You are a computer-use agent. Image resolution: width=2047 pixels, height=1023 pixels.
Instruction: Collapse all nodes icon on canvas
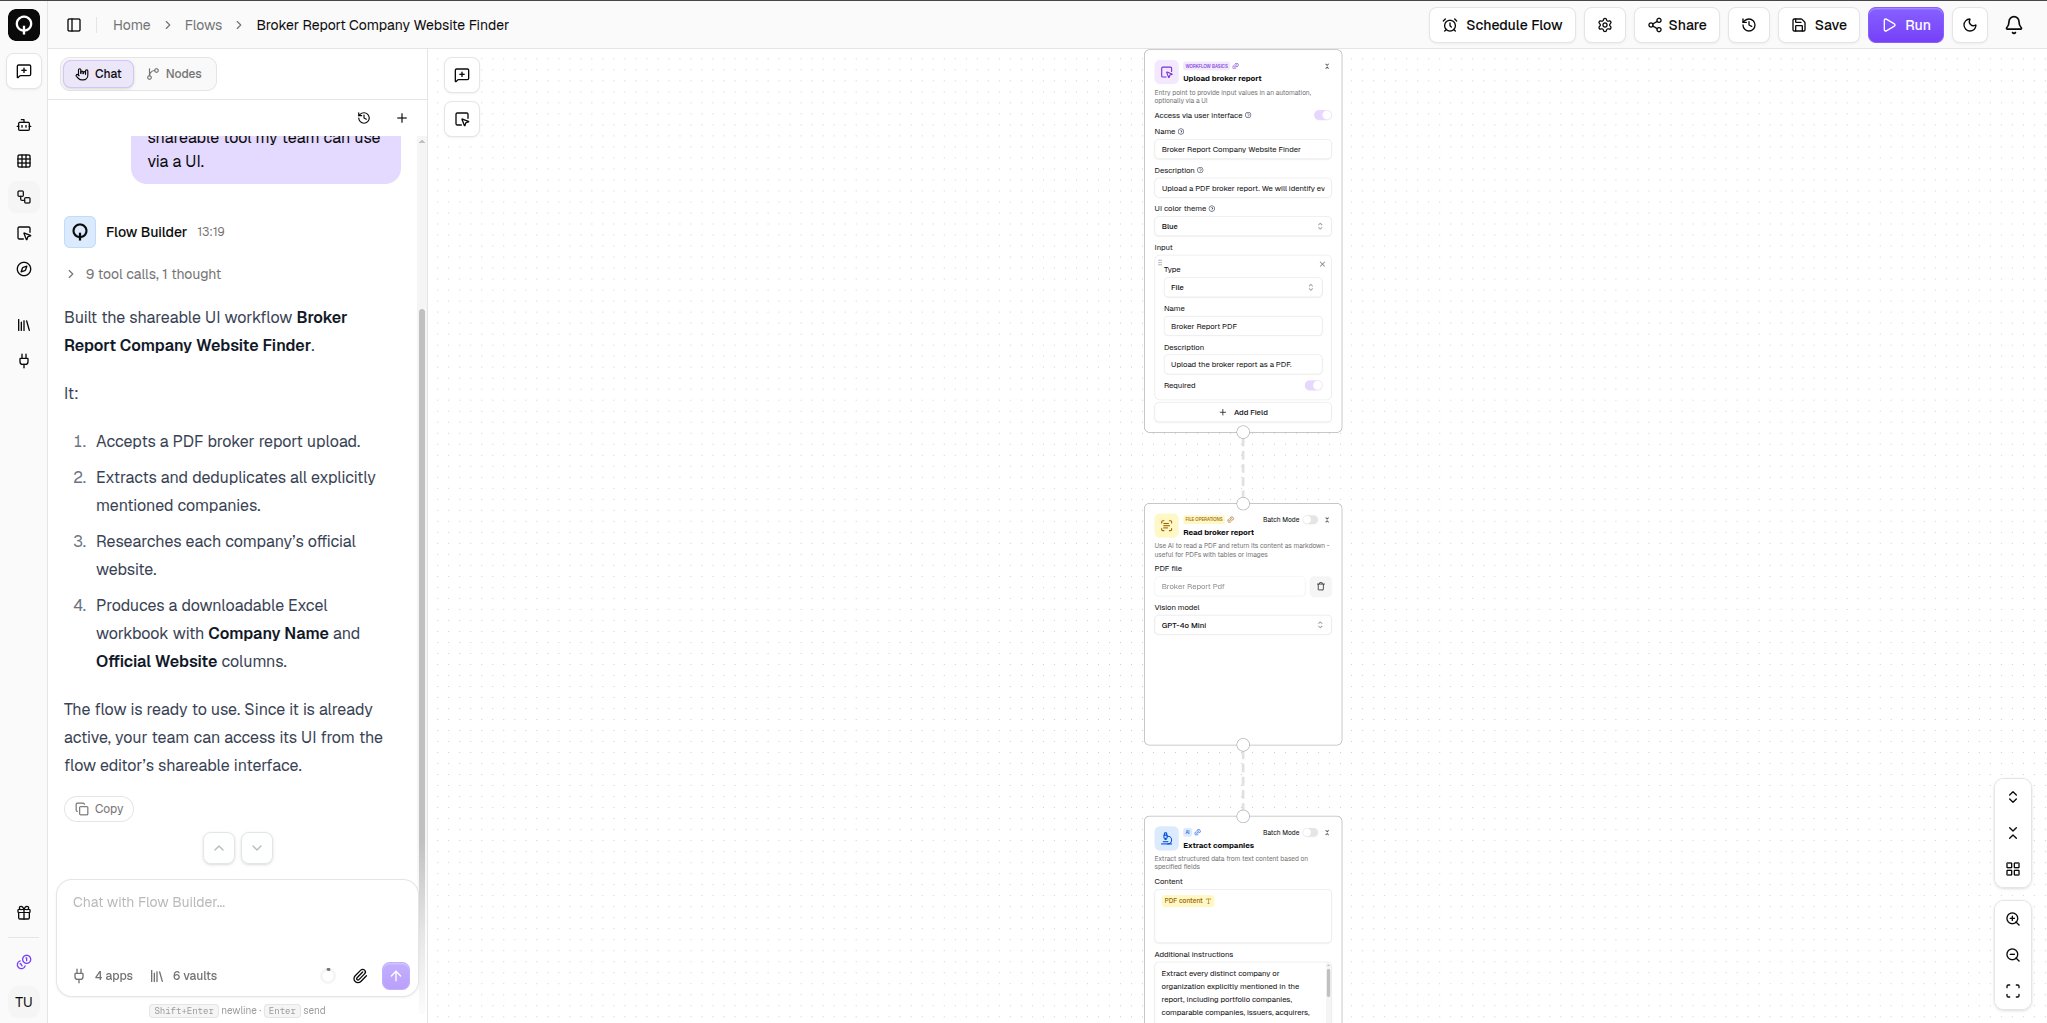click(x=2013, y=833)
